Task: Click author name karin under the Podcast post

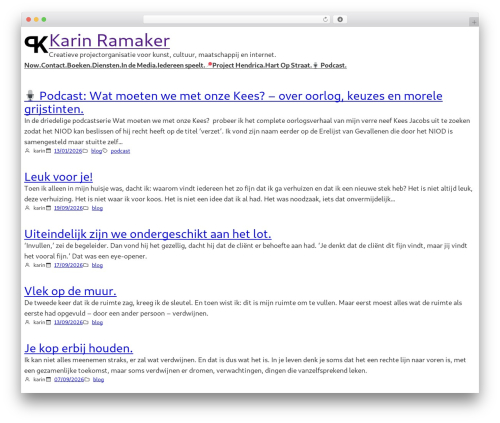Action: [39, 151]
